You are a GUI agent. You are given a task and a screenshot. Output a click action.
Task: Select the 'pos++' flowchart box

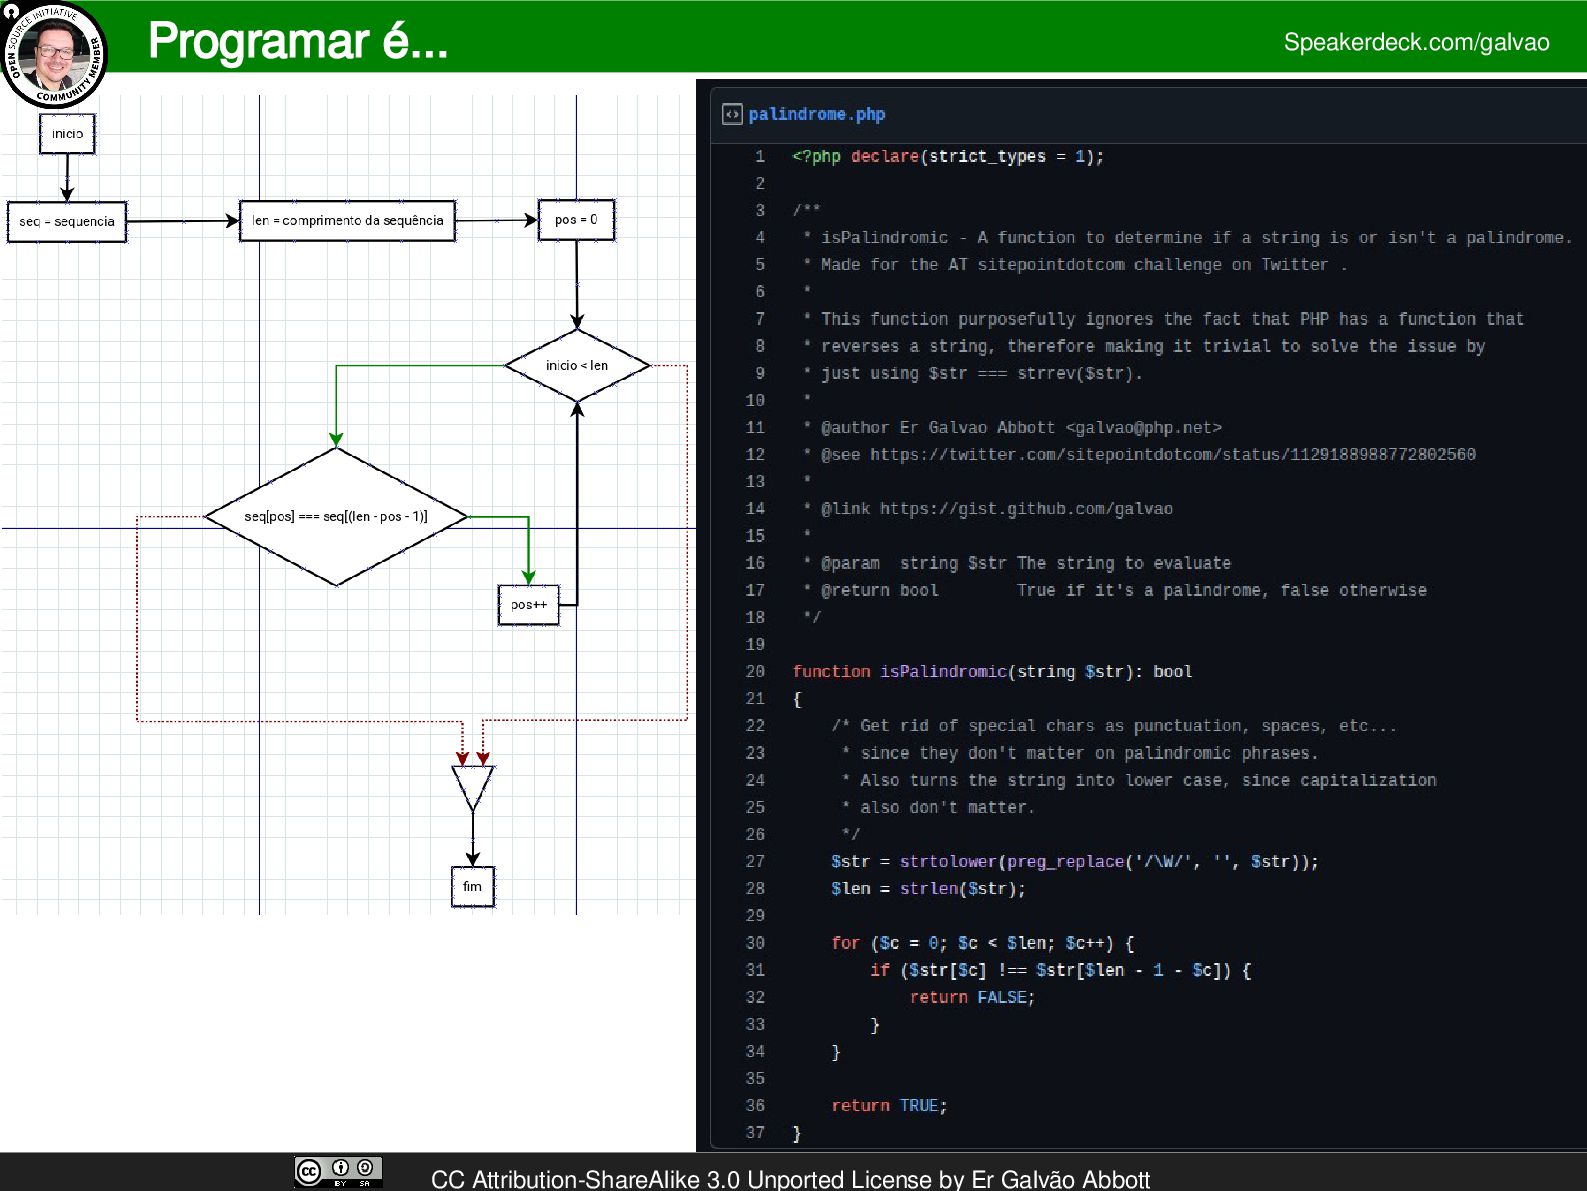tap(529, 605)
